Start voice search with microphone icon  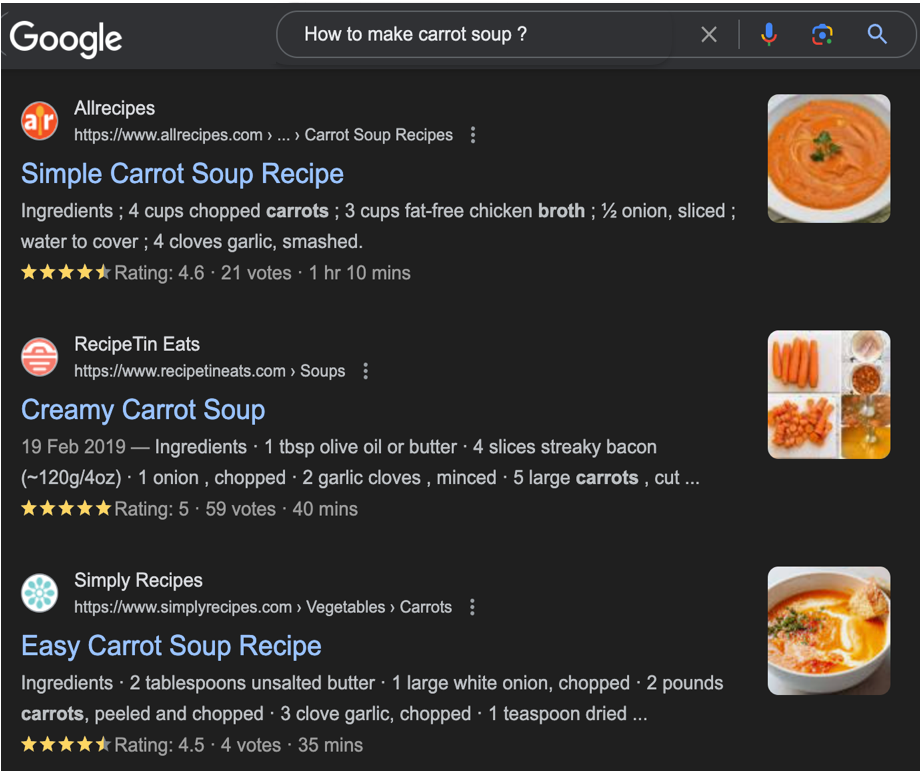(768, 35)
